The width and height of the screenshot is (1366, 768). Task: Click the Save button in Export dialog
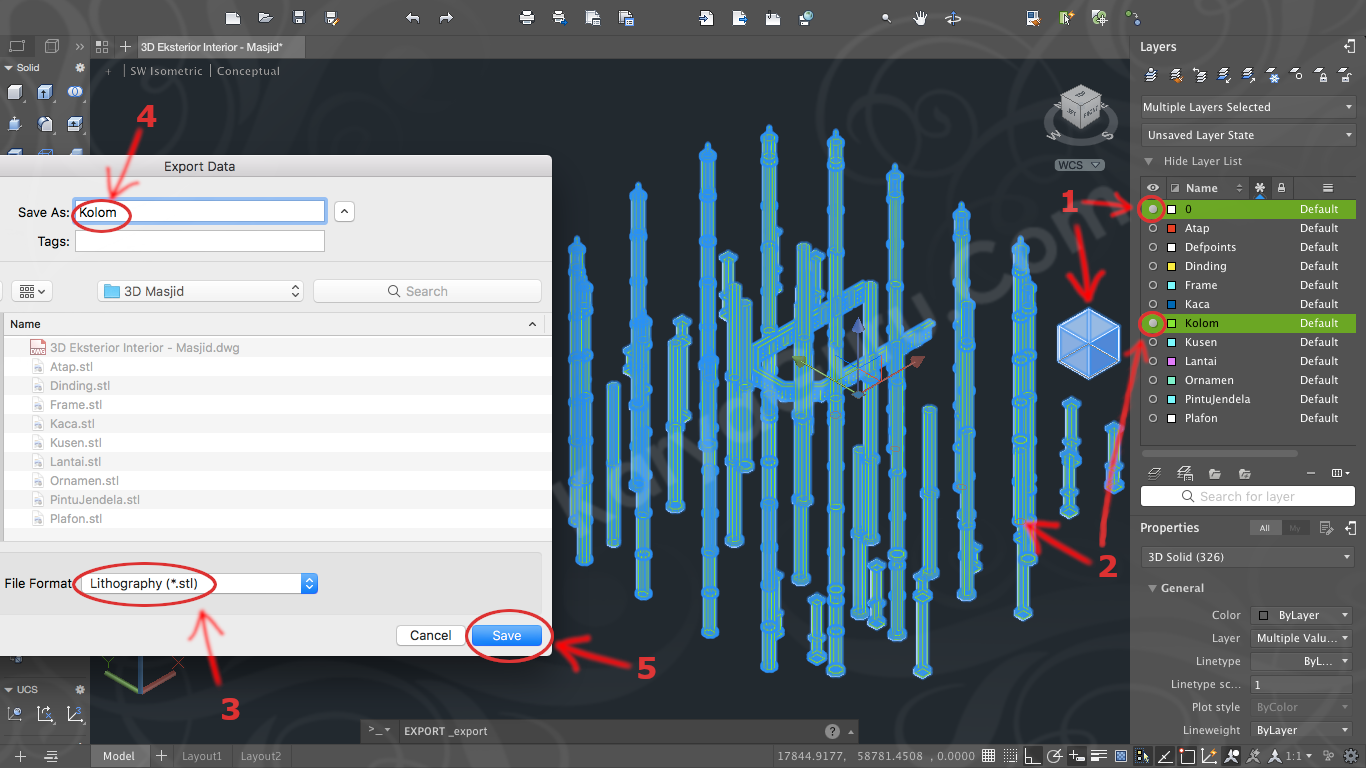point(507,635)
